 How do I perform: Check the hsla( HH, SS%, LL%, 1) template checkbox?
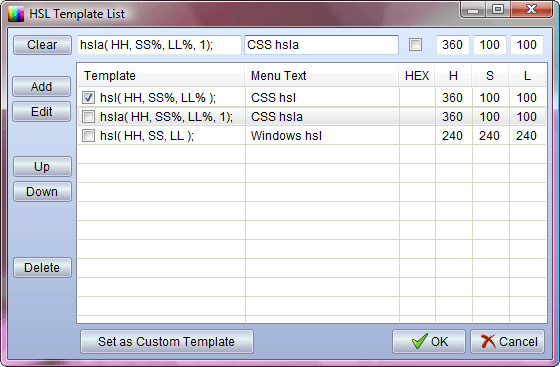click(88, 116)
